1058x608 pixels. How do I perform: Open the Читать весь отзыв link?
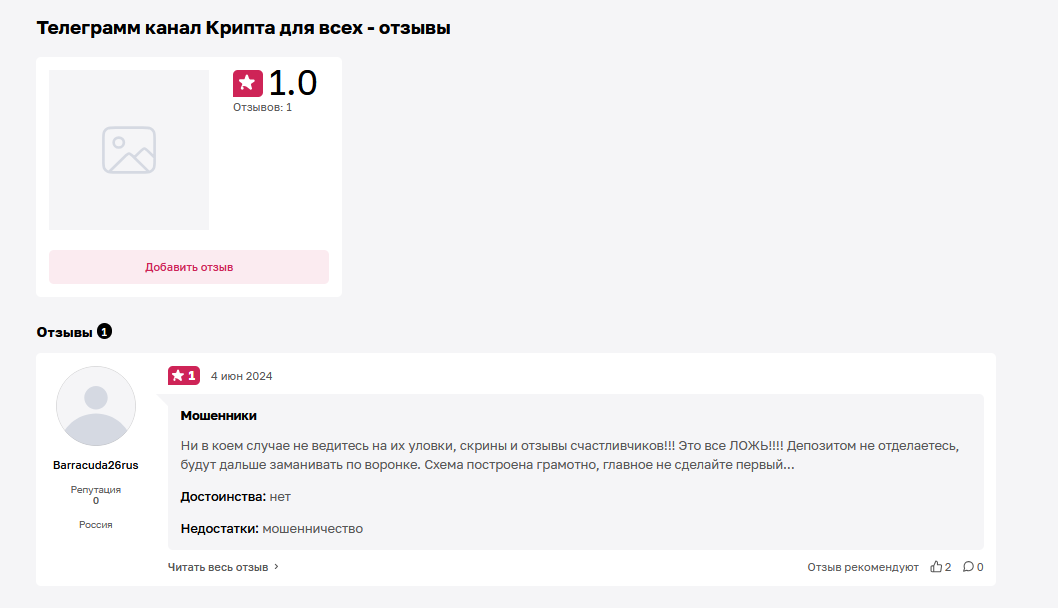[x=218, y=568]
